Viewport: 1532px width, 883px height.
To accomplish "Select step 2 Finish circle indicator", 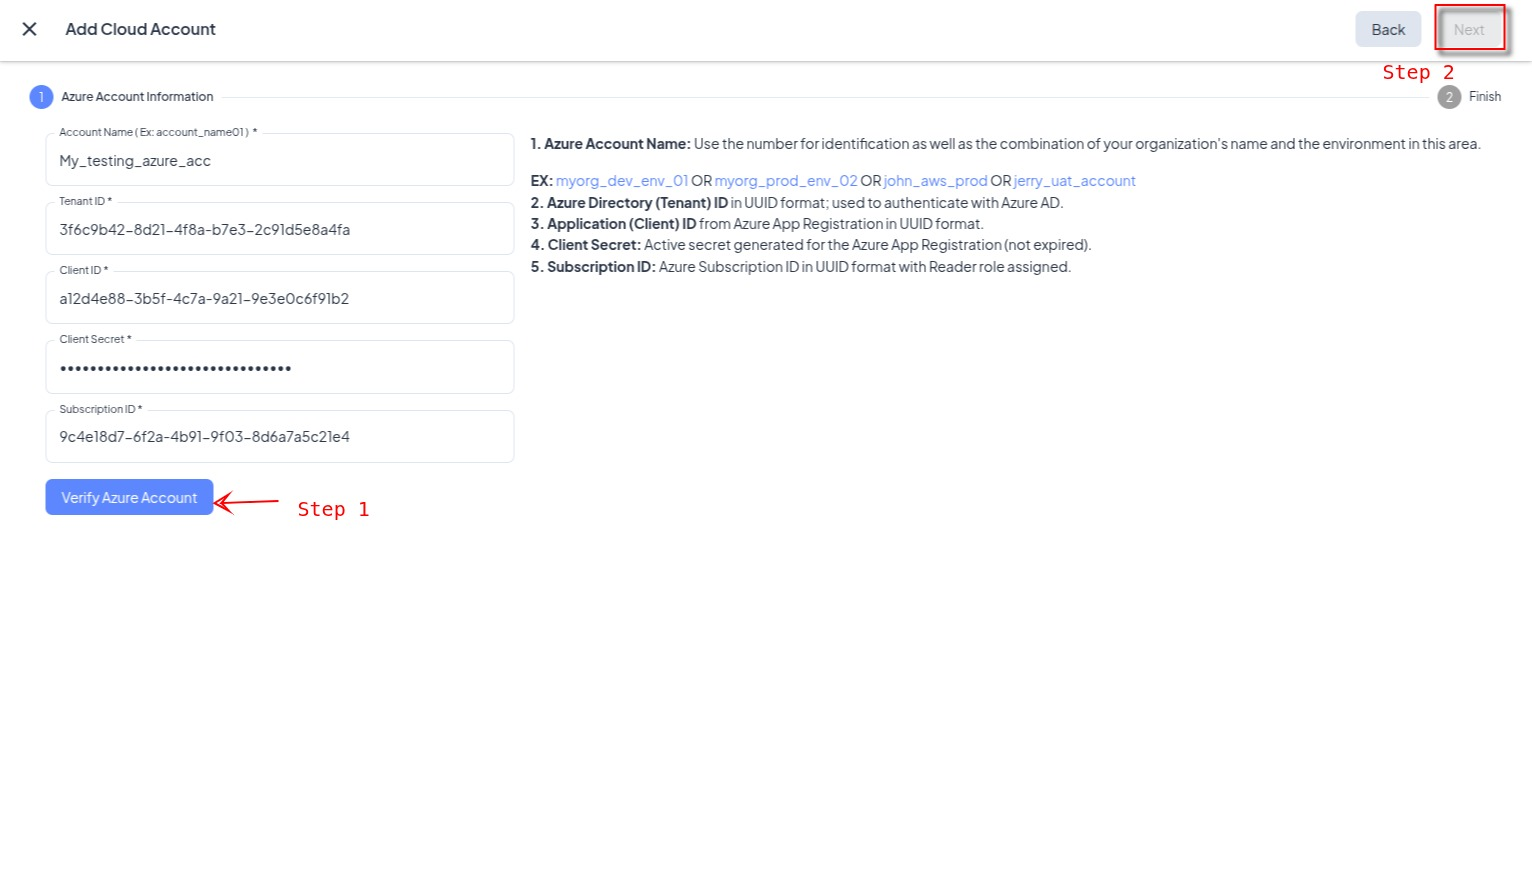I will pos(1448,97).
